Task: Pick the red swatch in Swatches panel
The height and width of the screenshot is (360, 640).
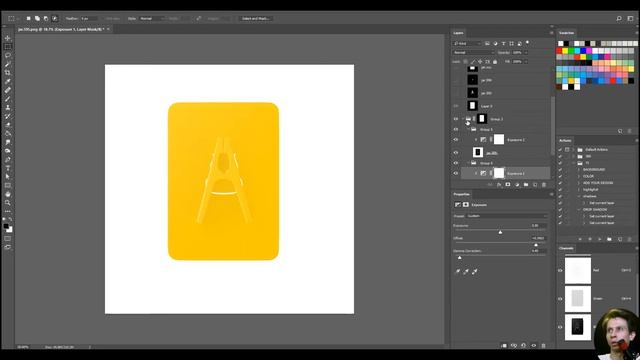Action: [x=559, y=51]
